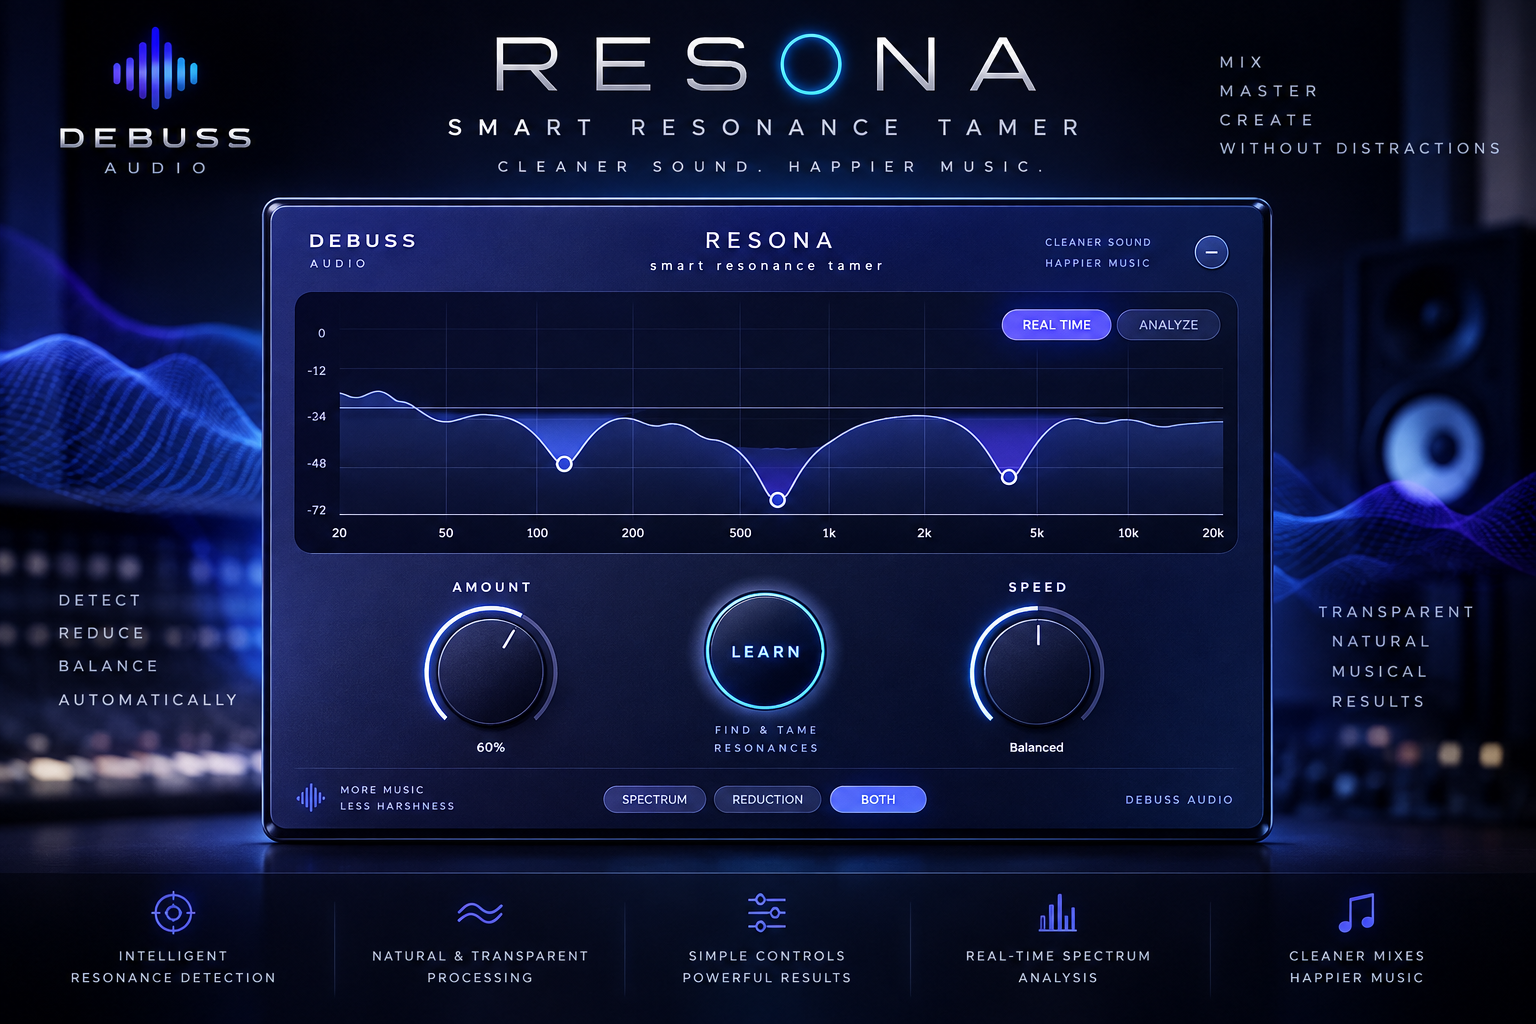Image resolution: width=1536 pixels, height=1024 pixels.
Task: Click the "500" frequency label on the graph
Action: pyautogui.click(x=740, y=533)
